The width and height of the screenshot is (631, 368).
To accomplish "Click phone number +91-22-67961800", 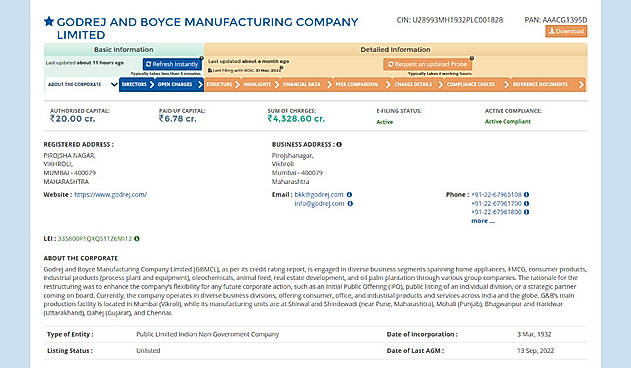I will click(x=497, y=212).
